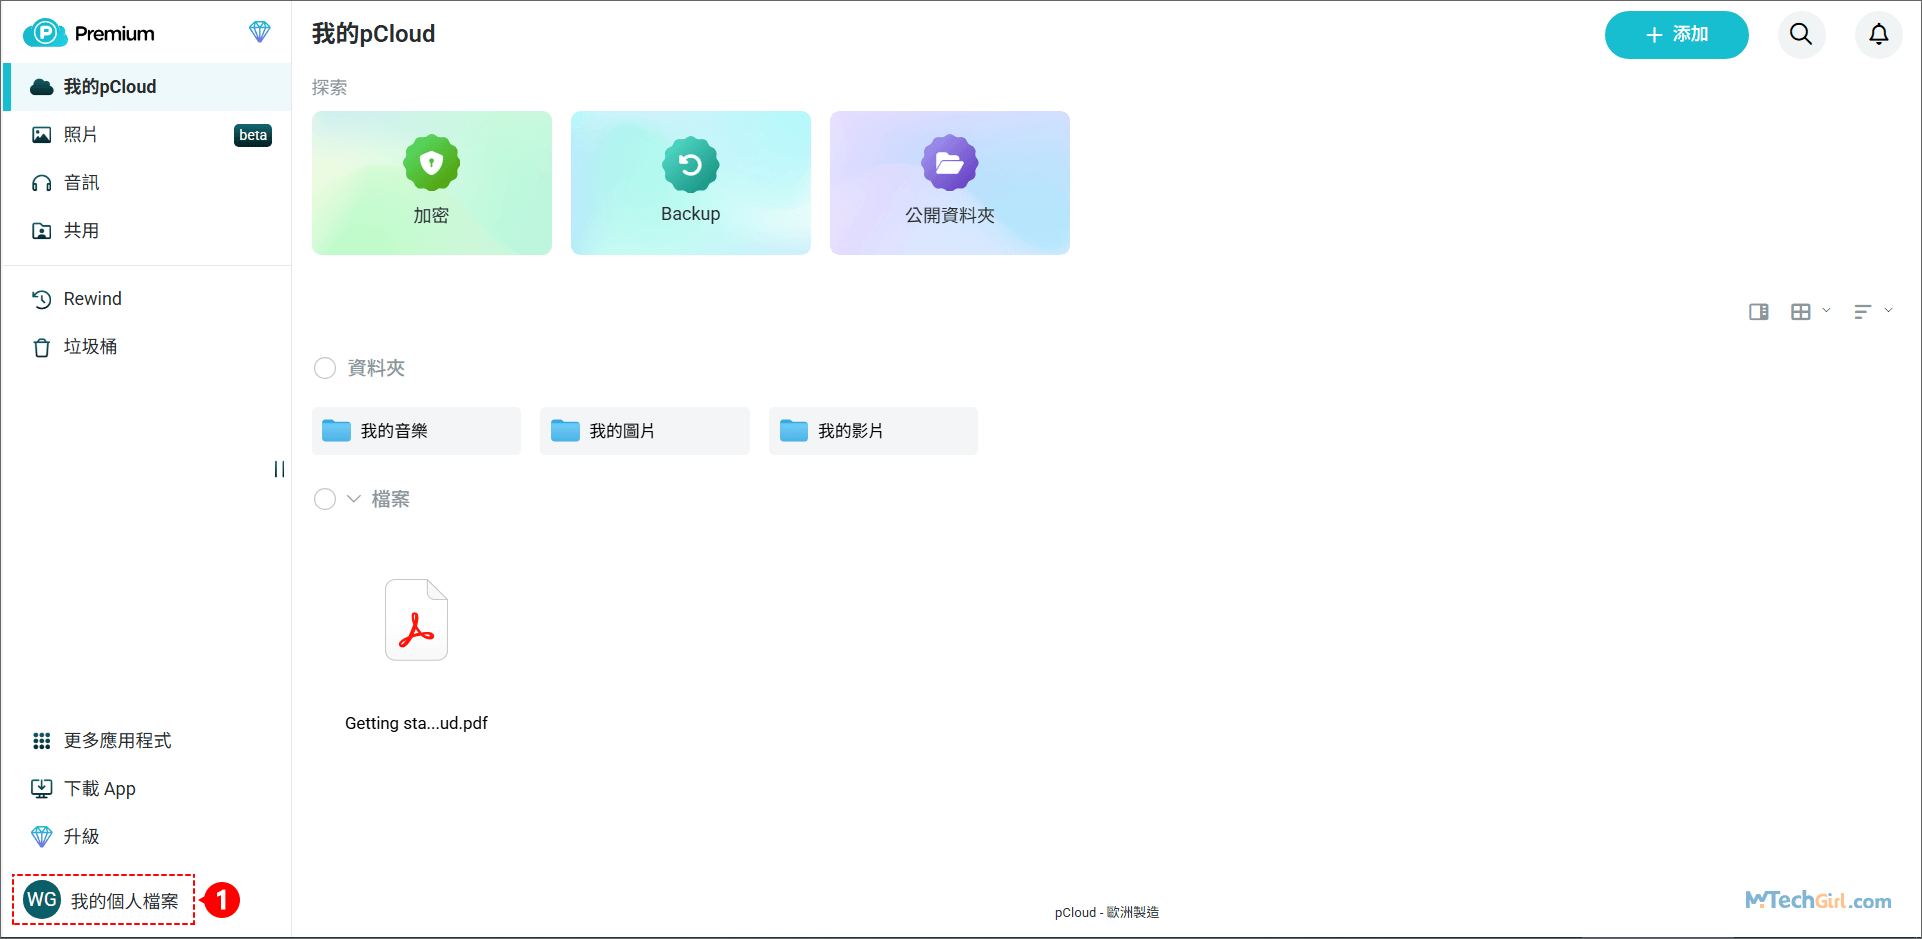
Task: Open search with the magnifier icon
Action: 1802,35
